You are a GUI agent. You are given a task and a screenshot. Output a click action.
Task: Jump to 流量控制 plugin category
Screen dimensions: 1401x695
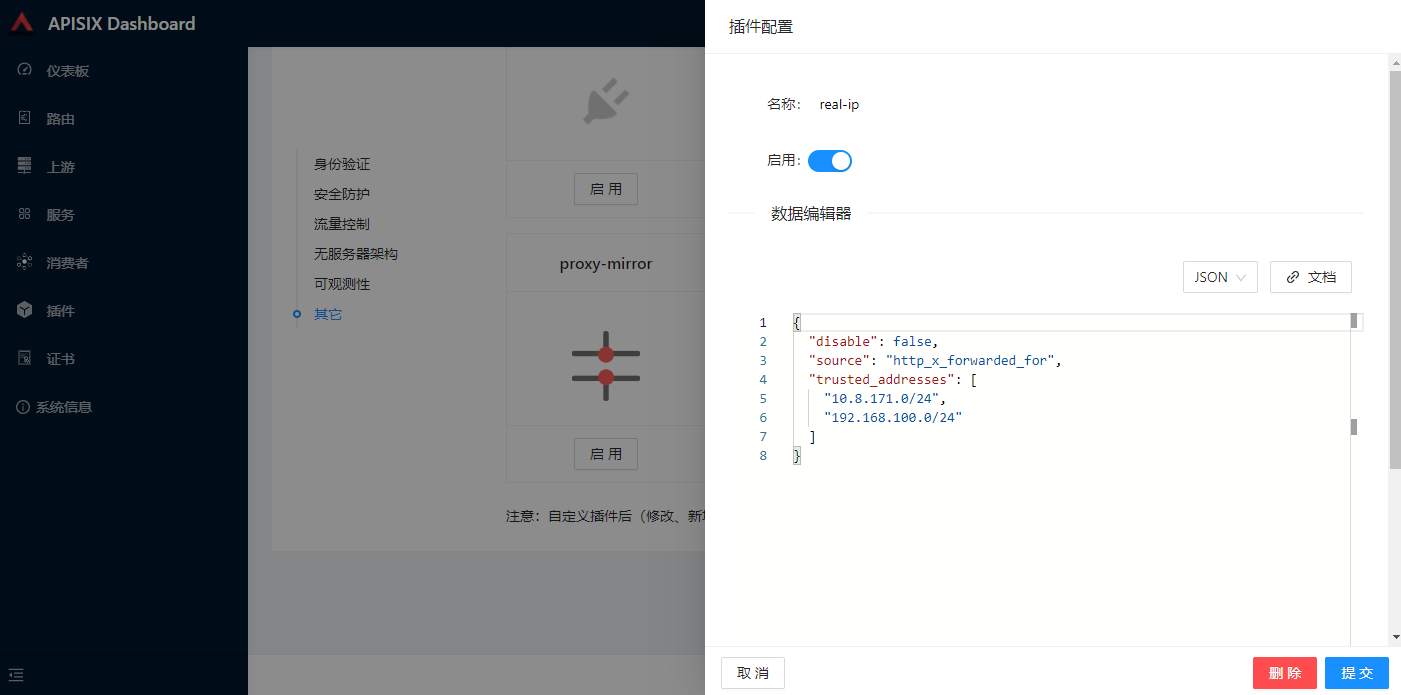342,224
